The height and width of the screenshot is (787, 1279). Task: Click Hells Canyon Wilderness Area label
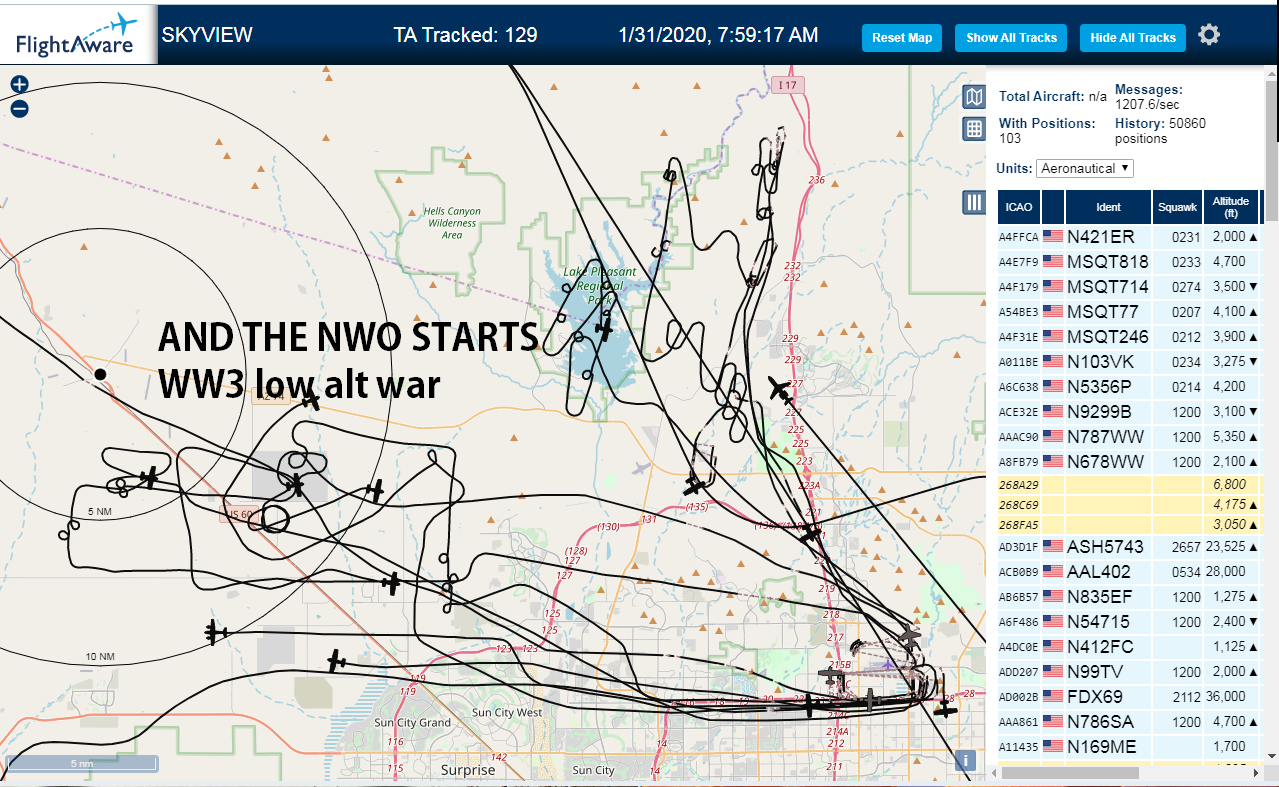click(x=452, y=223)
